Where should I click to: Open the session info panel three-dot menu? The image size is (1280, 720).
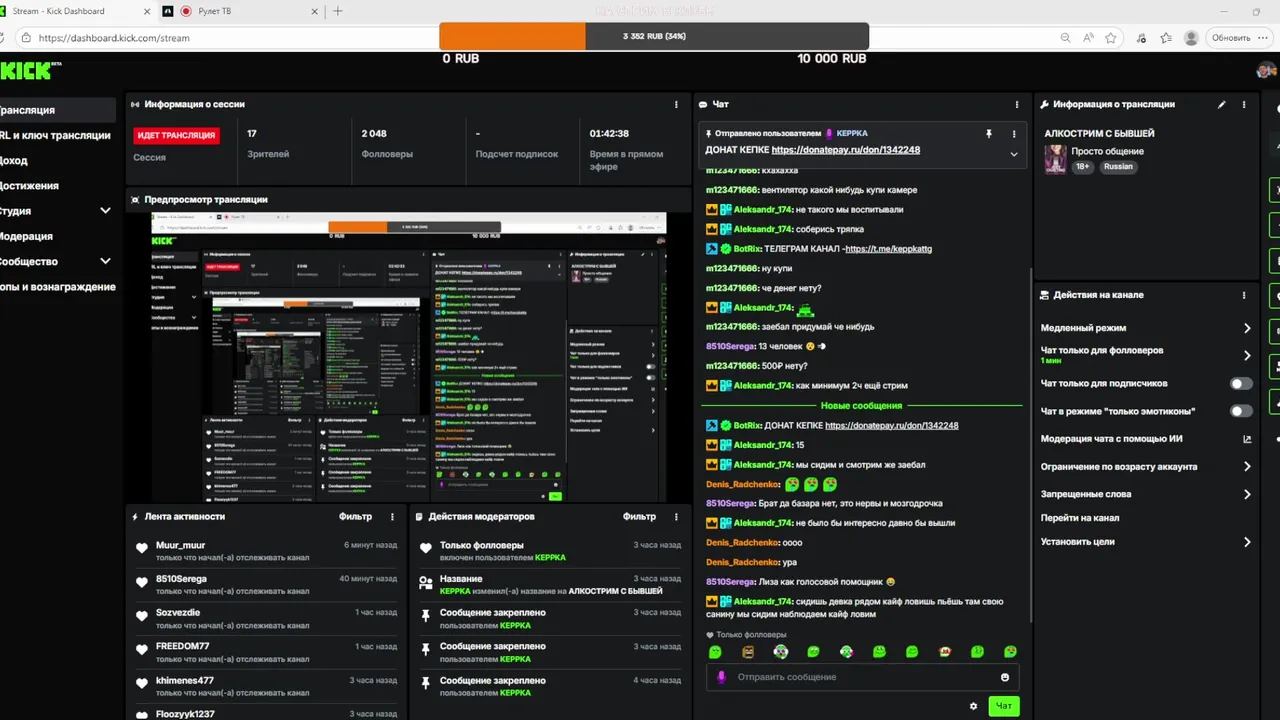676,104
